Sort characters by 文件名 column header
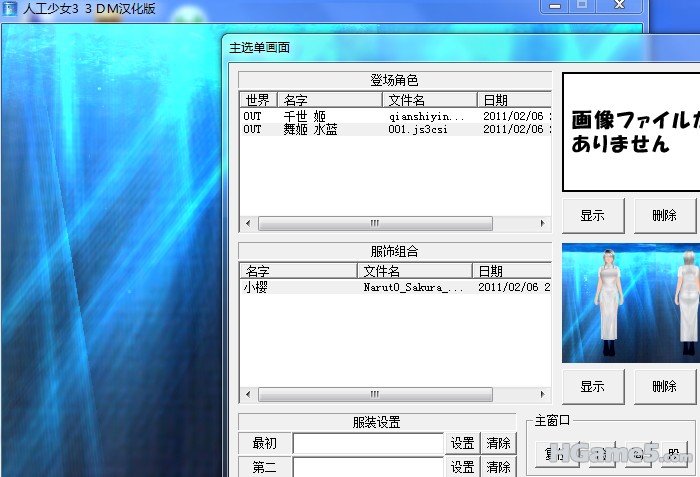The height and width of the screenshot is (477, 700). pos(429,100)
